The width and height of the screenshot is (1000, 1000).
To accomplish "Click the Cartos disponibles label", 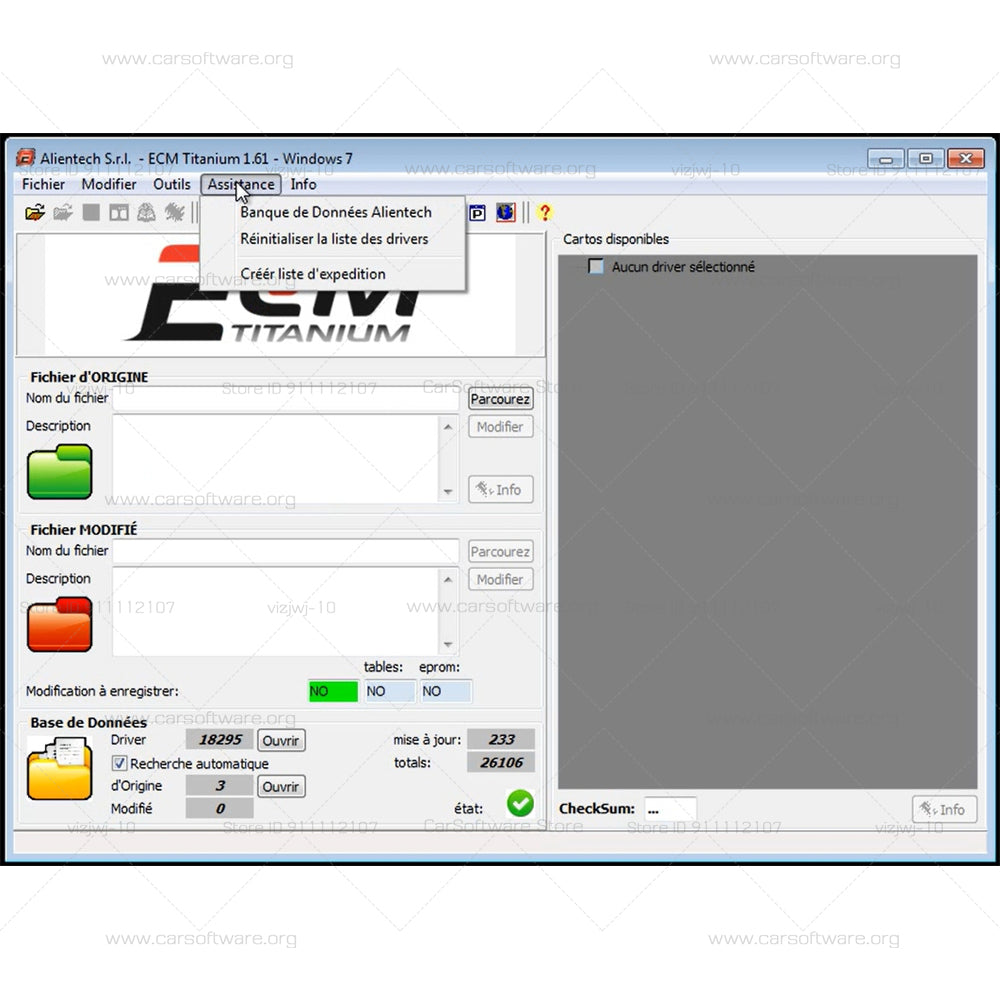I will [615, 239].
